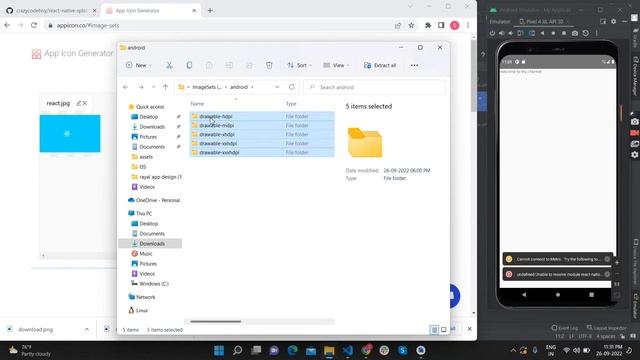640x360 pixels.
Task: Select the drawable-xxxhdpi folder
Action: 262,152
